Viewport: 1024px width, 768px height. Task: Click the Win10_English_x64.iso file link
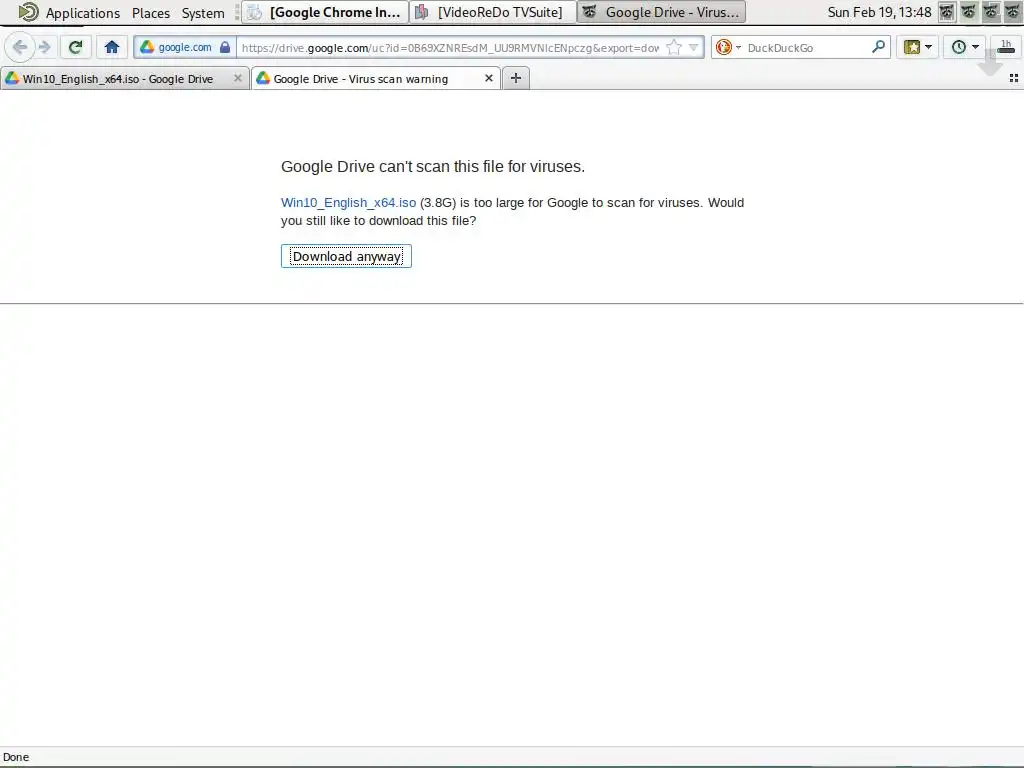348,202
